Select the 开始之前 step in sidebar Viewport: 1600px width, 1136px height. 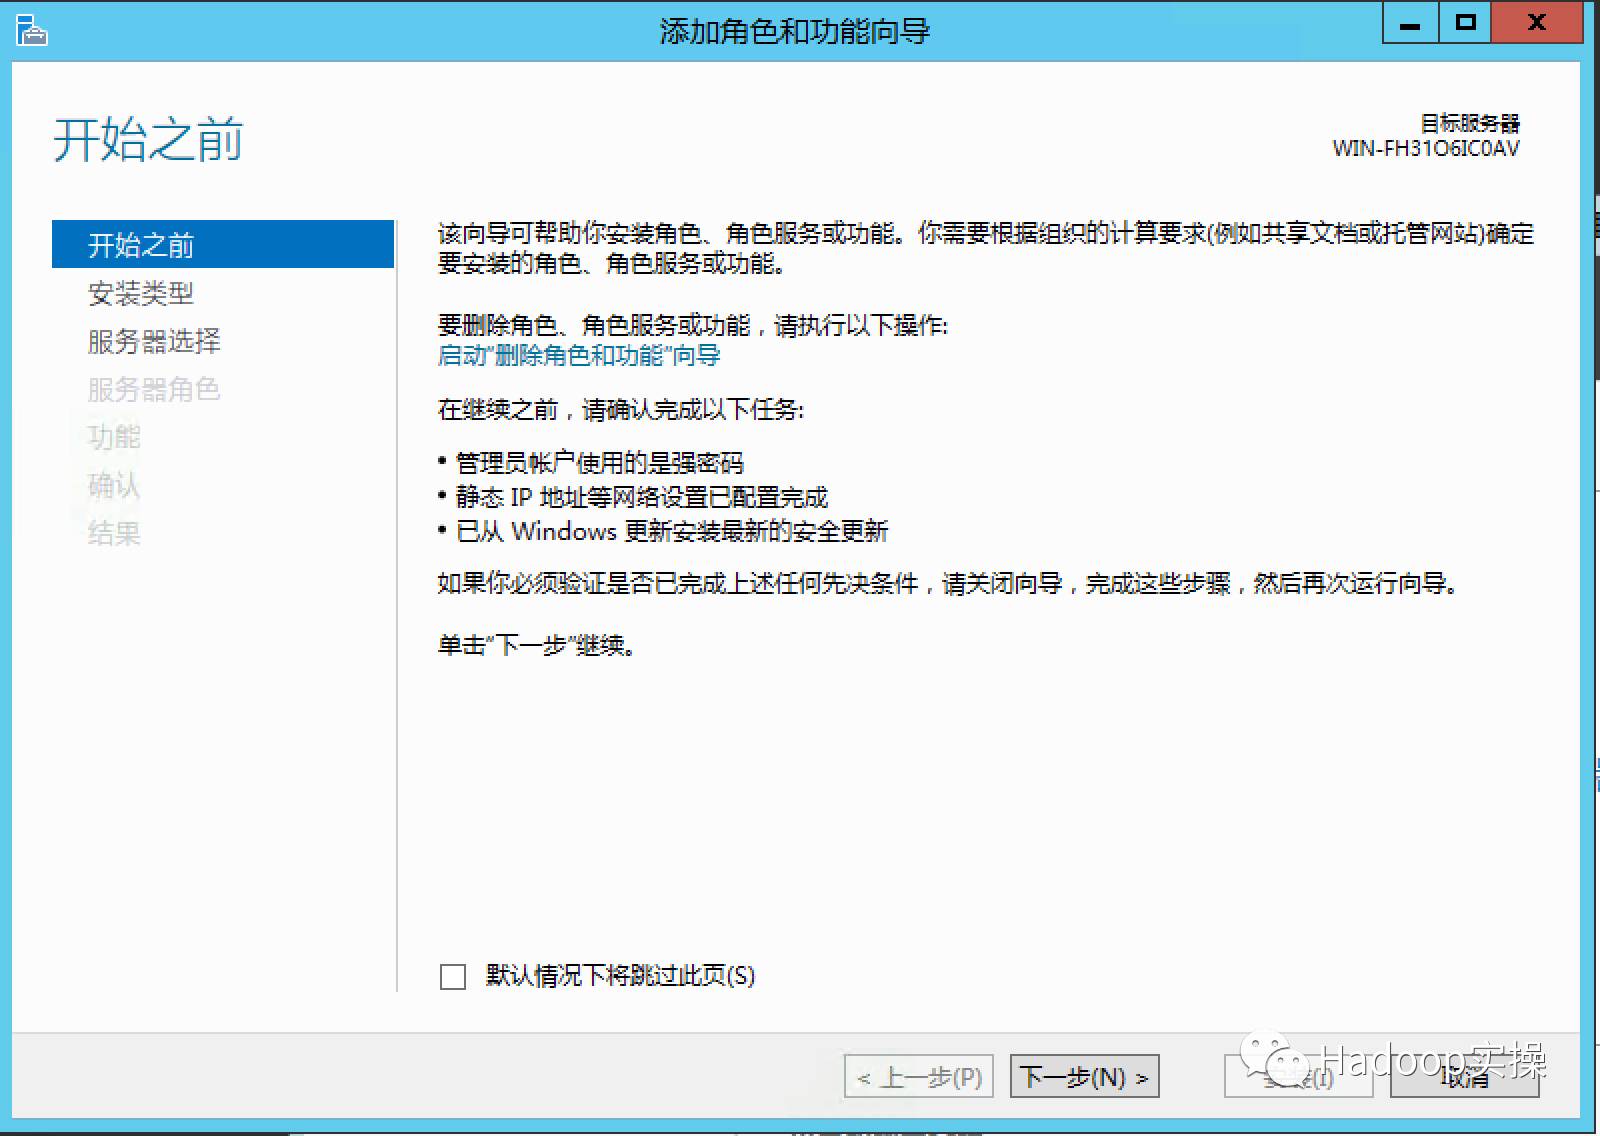coord(140,245)
